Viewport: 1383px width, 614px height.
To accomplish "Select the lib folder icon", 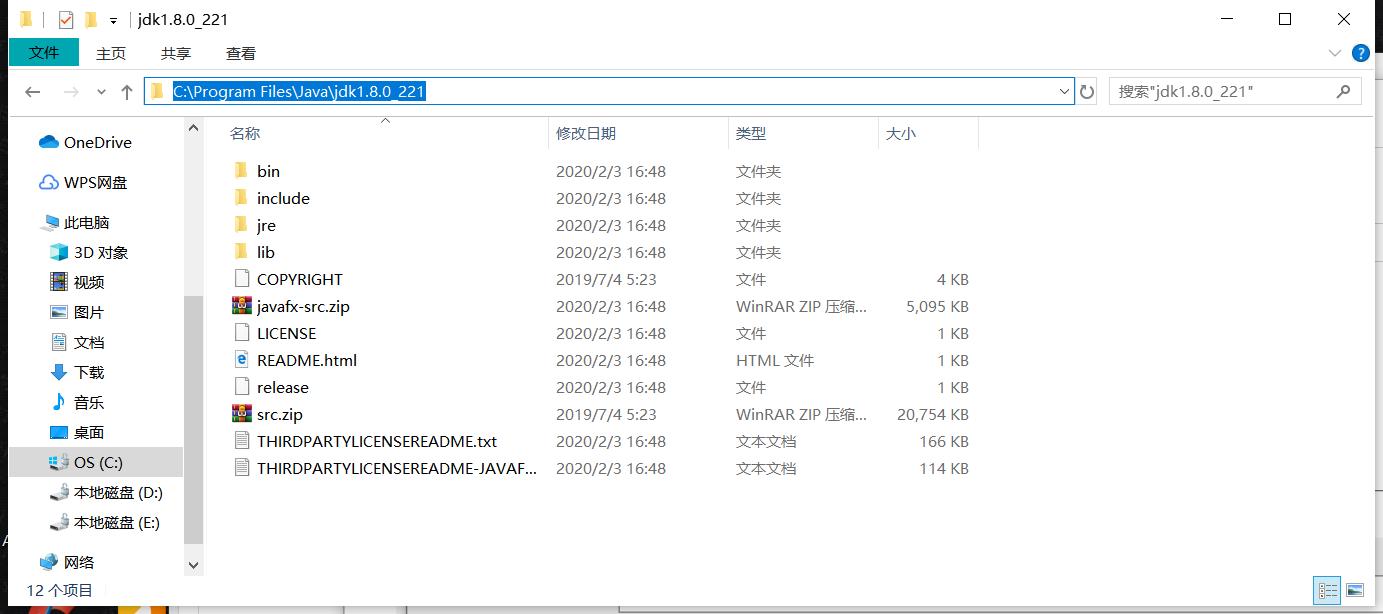I will 240,252.
